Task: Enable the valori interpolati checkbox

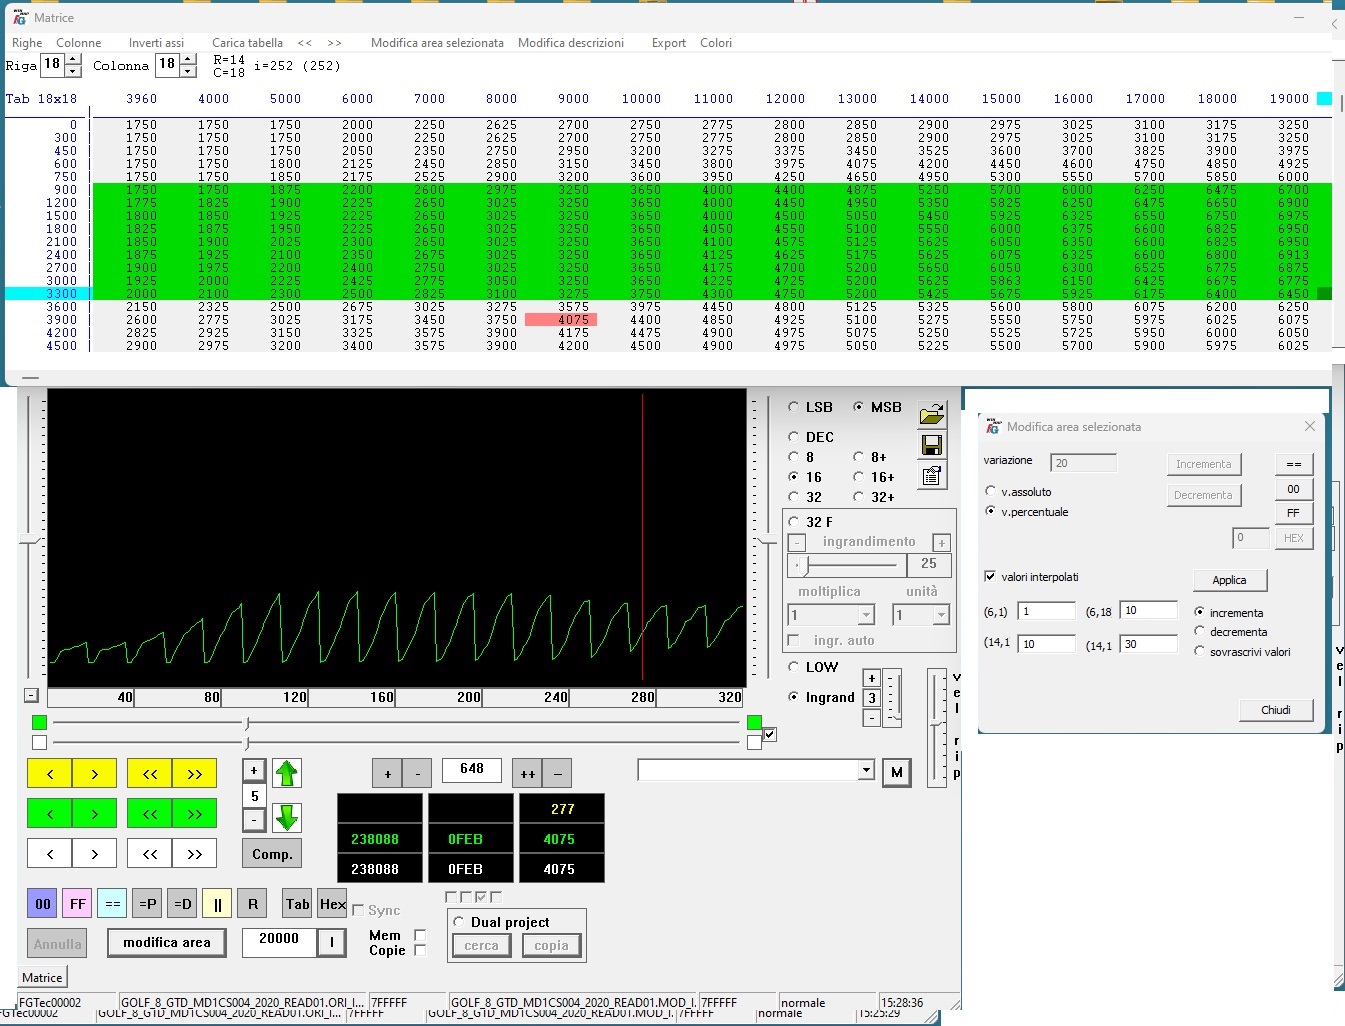Action: tap(990, 577)
